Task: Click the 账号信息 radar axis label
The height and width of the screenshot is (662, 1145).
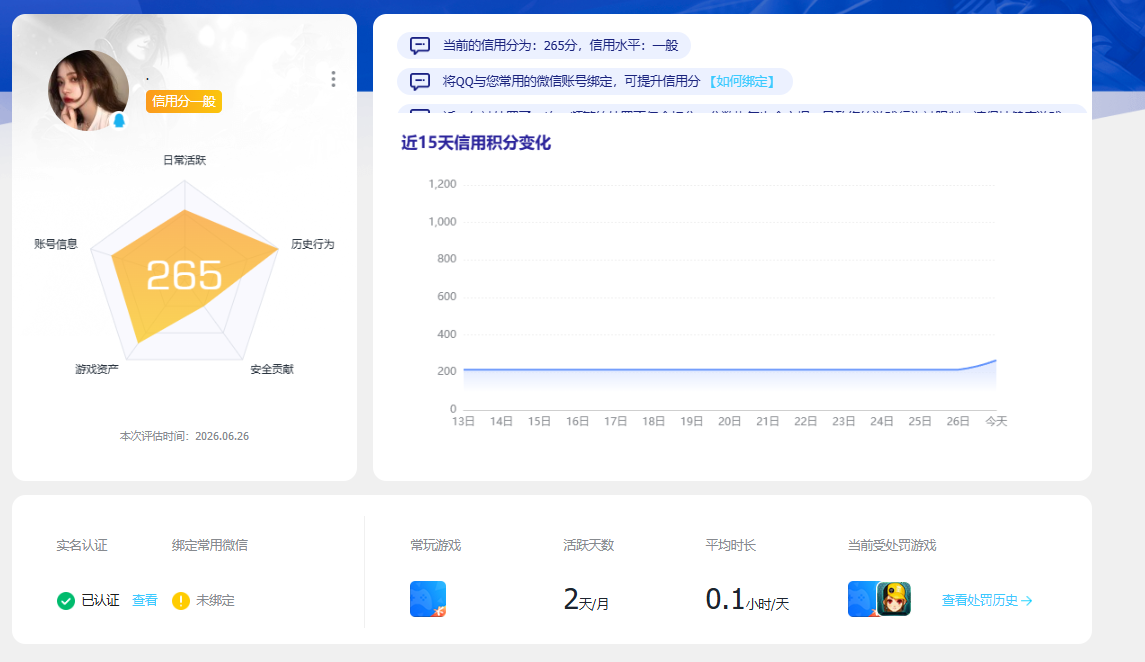Action: coord(55,244)
